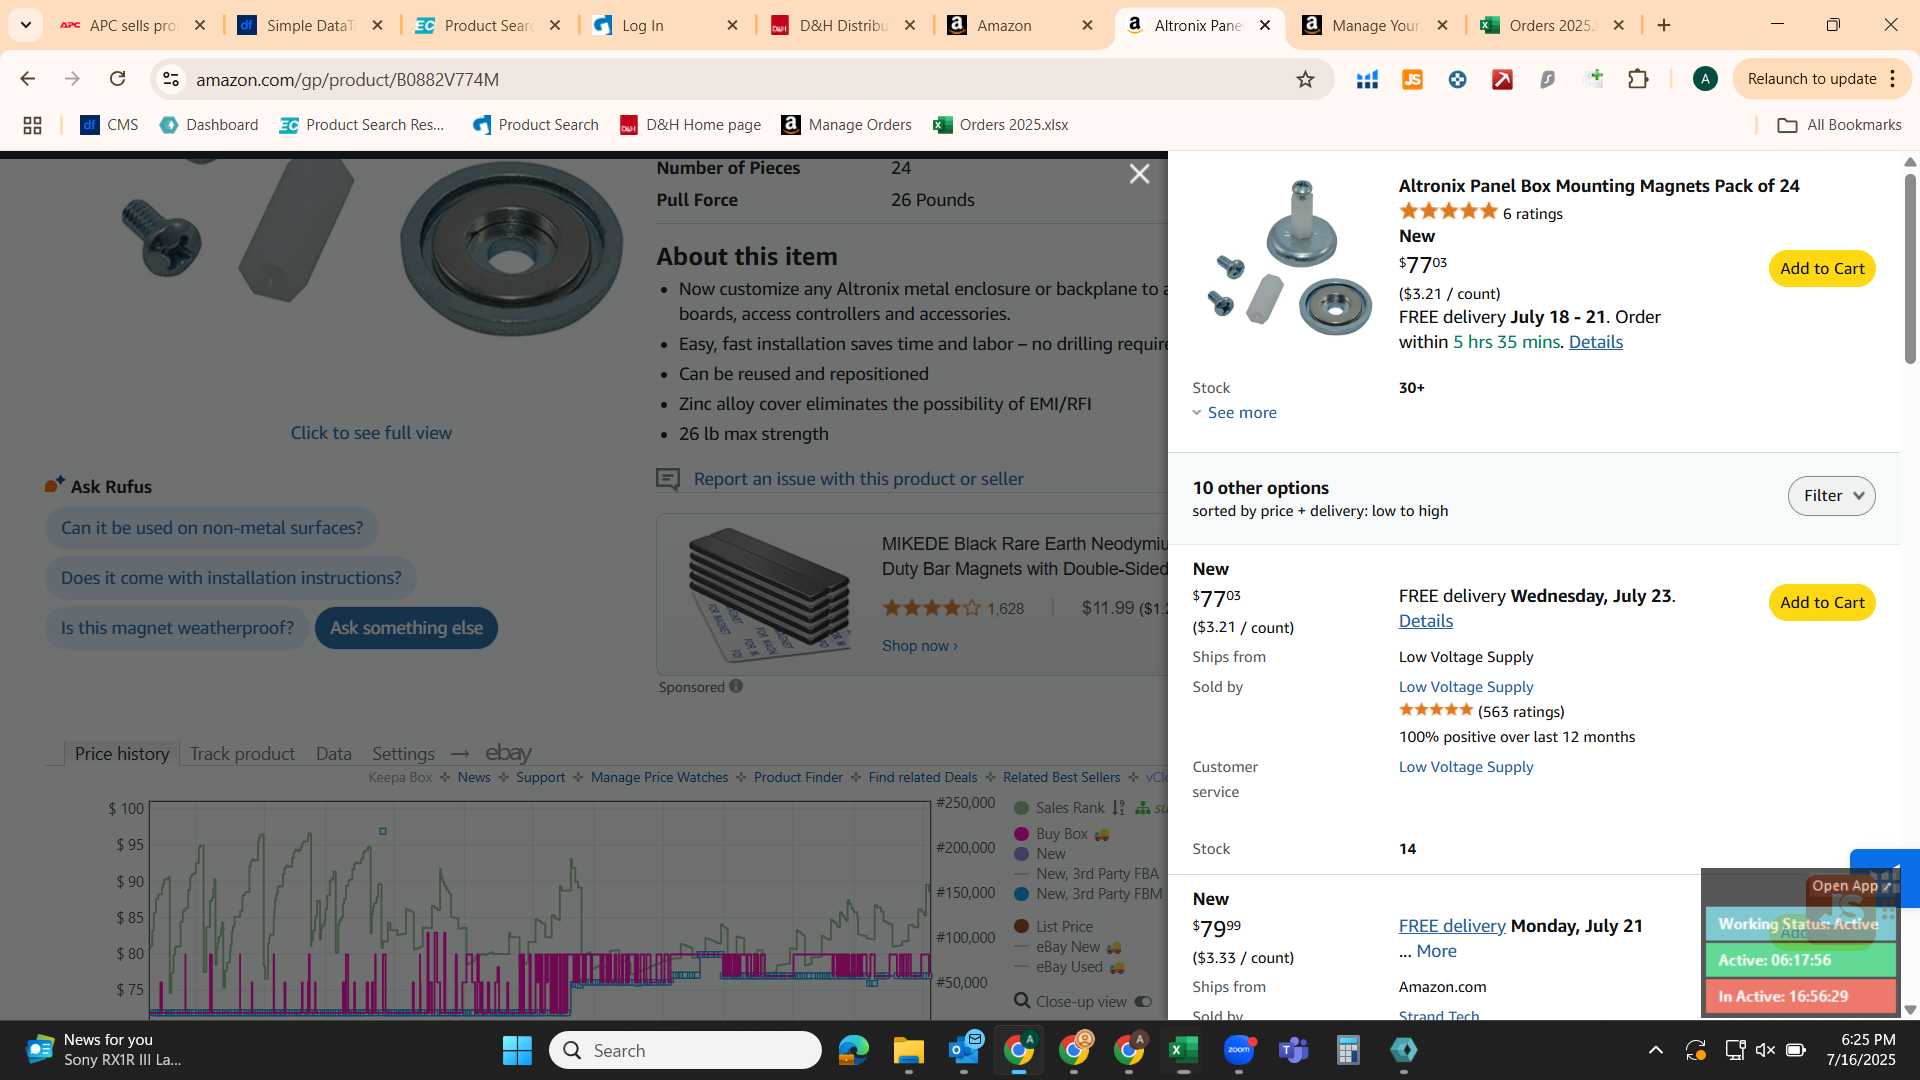Open the D&H Home page bookmark
Viewport: 1920px width, 1080px height.
point(690,125)
